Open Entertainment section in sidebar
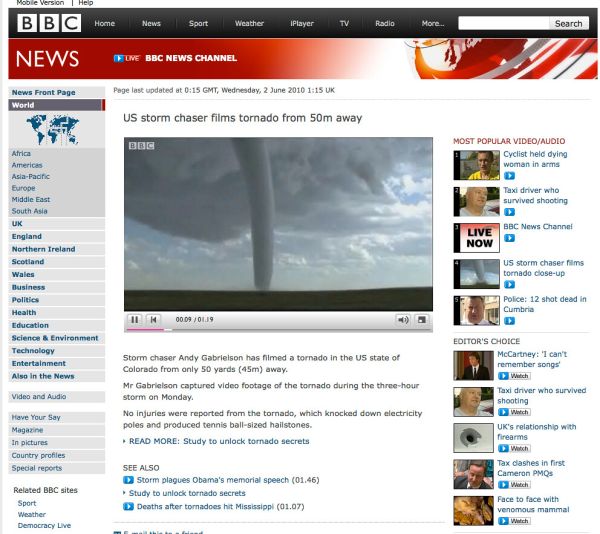Screen dimensions: 600x534 (x=56, y=363)
